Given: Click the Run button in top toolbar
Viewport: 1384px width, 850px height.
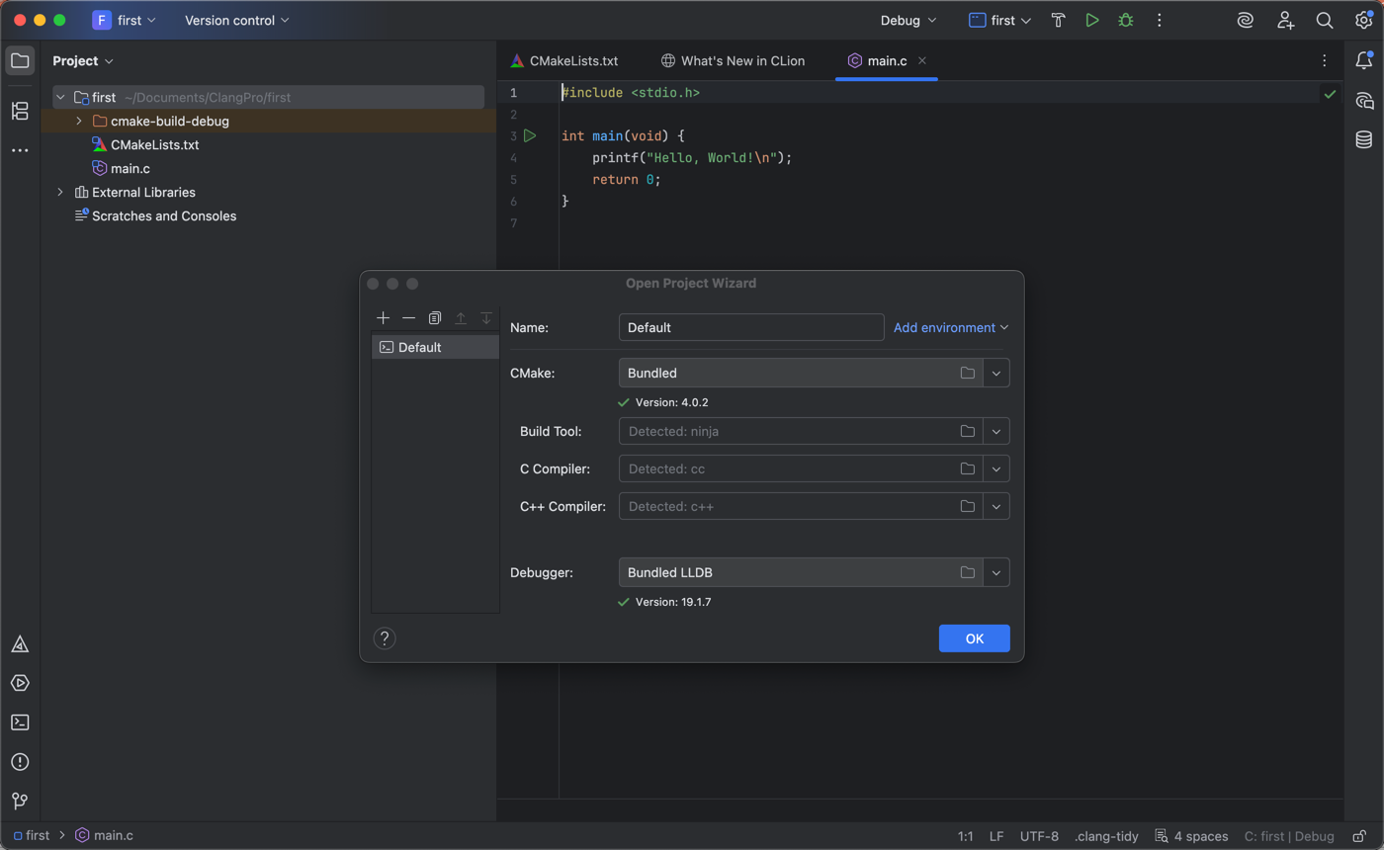Looking at the screenshot, I should pyautogui.click(x=1092, y=20).
